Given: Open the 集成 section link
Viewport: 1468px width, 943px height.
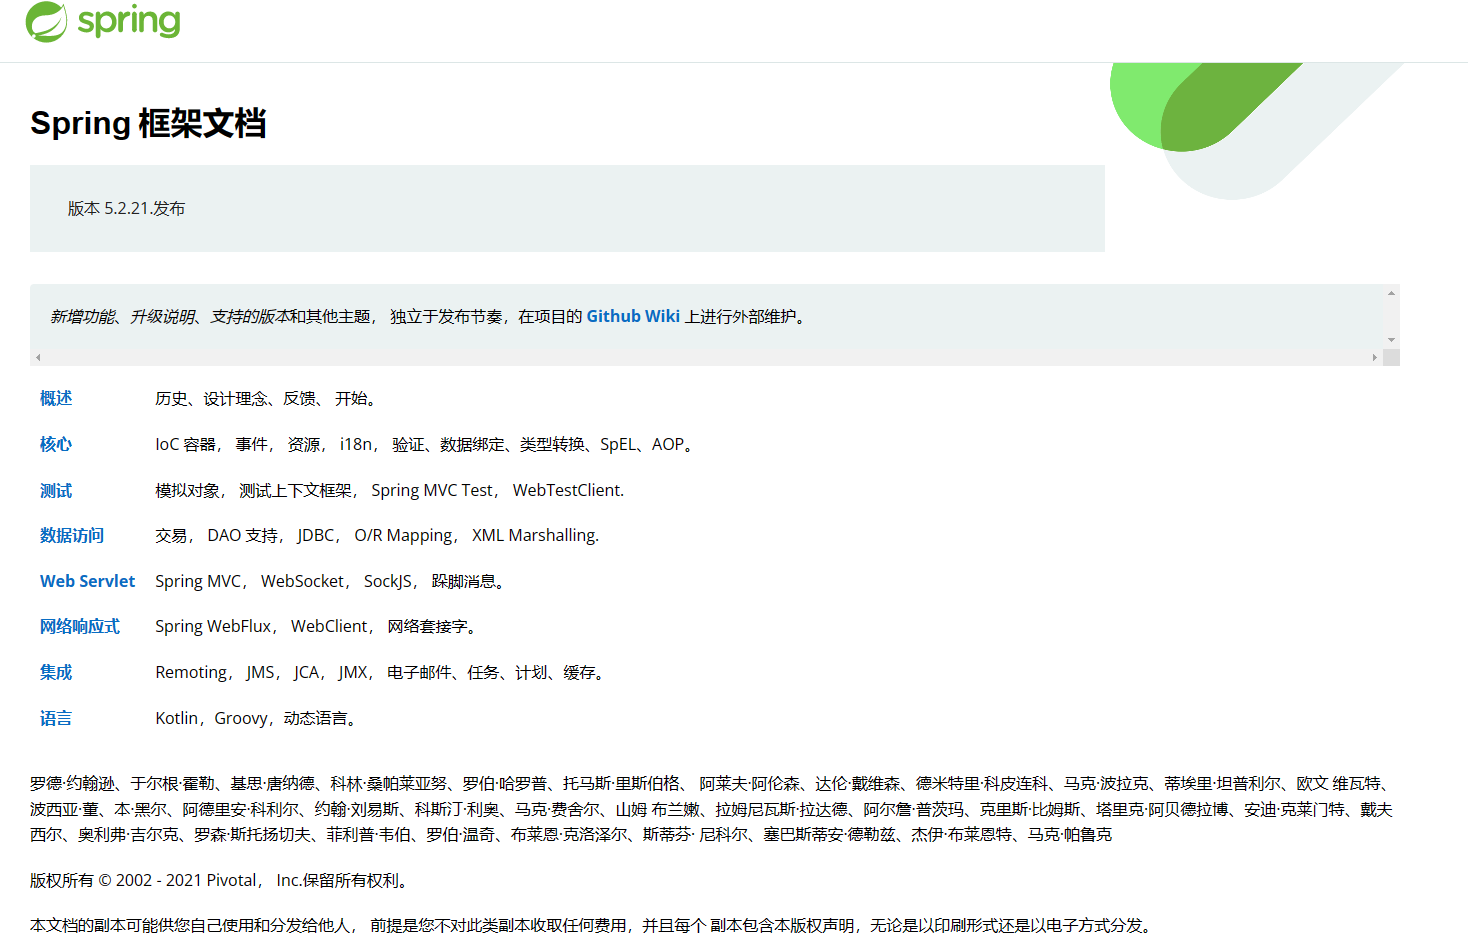Looking at the screenshot, I should tap(55, 672).
